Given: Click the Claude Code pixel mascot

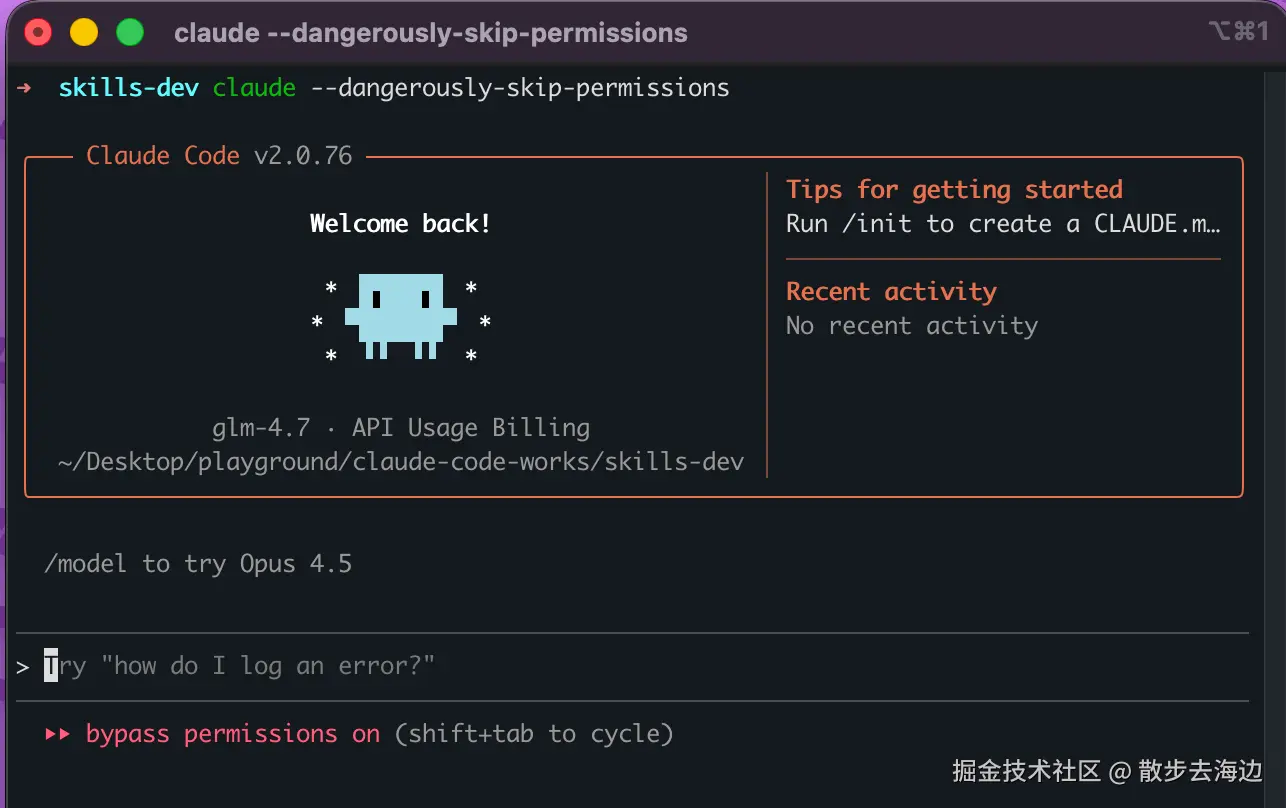Looking at the screenshot, I should [401, 316].
